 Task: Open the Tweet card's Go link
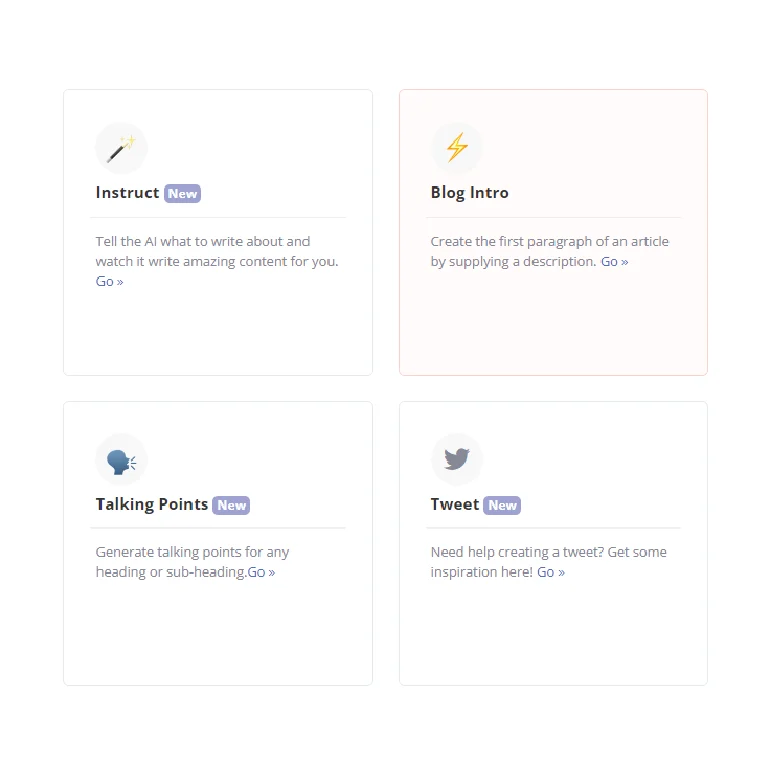[550, 573]
